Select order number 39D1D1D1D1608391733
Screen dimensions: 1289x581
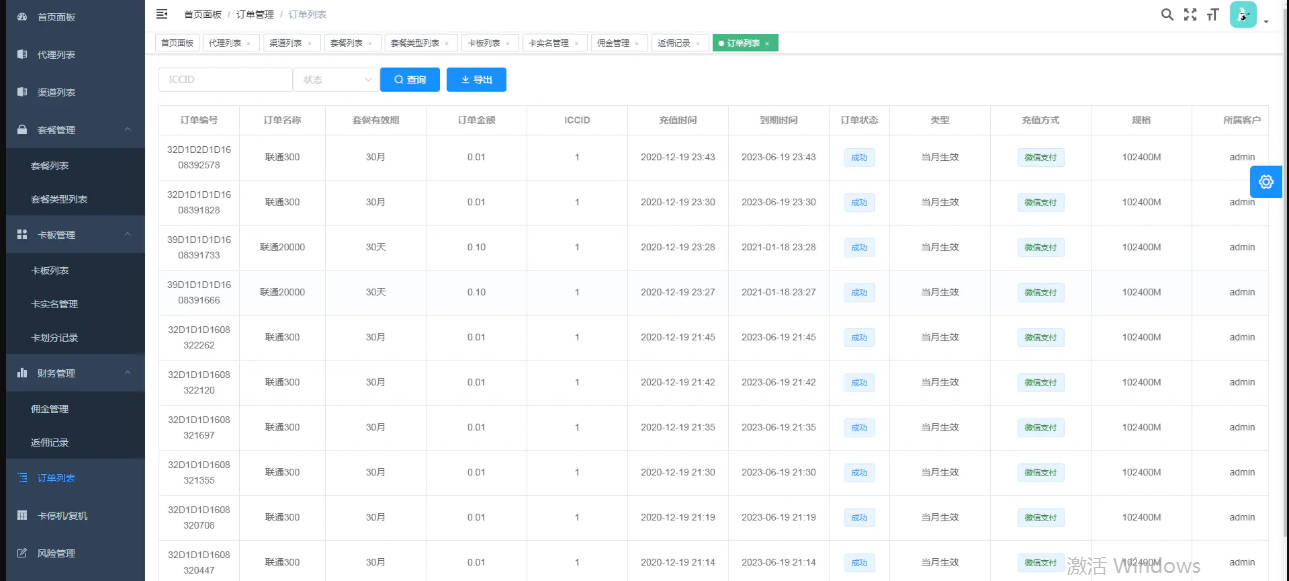[199, 247]
